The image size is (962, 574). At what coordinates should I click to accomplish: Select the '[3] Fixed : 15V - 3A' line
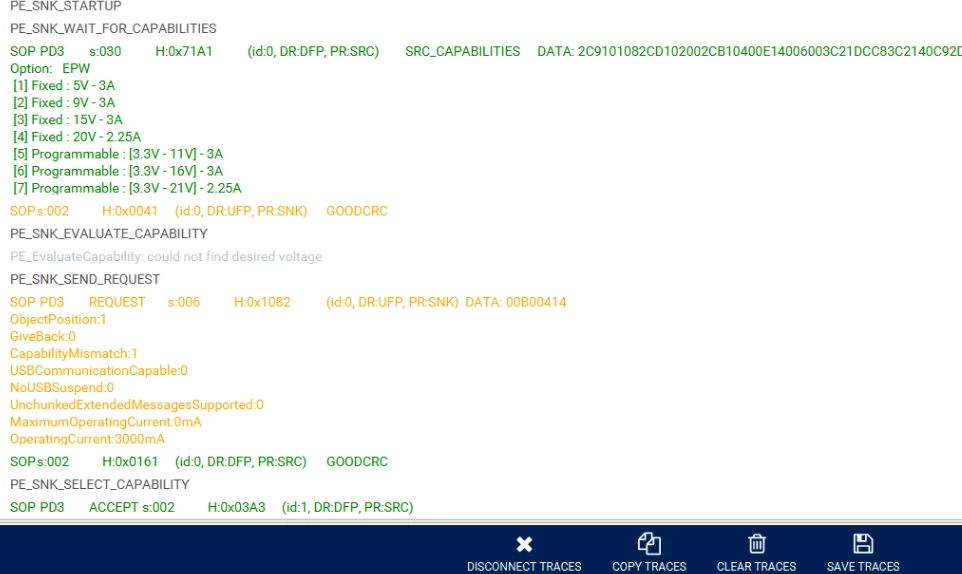(x=67, y=120)
